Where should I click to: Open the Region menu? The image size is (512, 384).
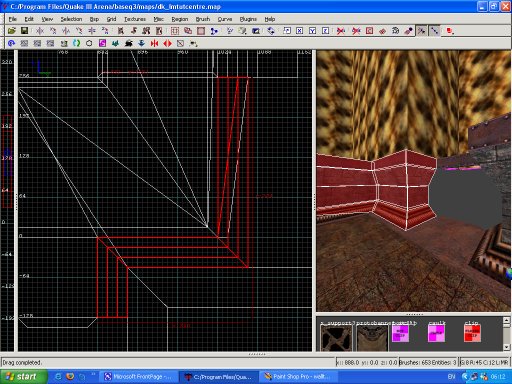point(180,19)
